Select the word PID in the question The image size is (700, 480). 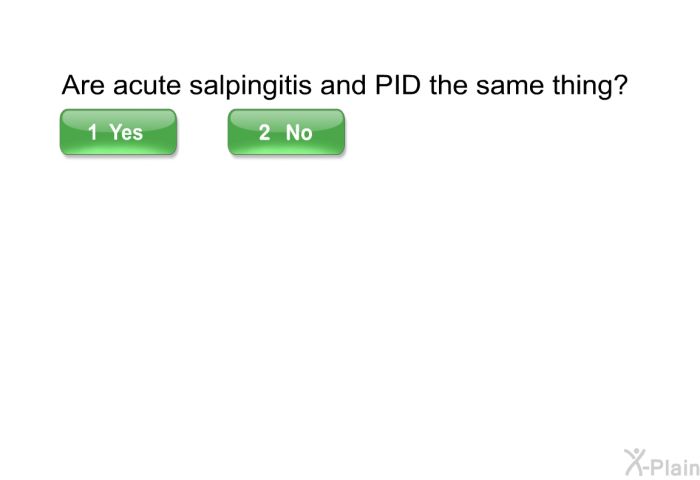point(398,84)
